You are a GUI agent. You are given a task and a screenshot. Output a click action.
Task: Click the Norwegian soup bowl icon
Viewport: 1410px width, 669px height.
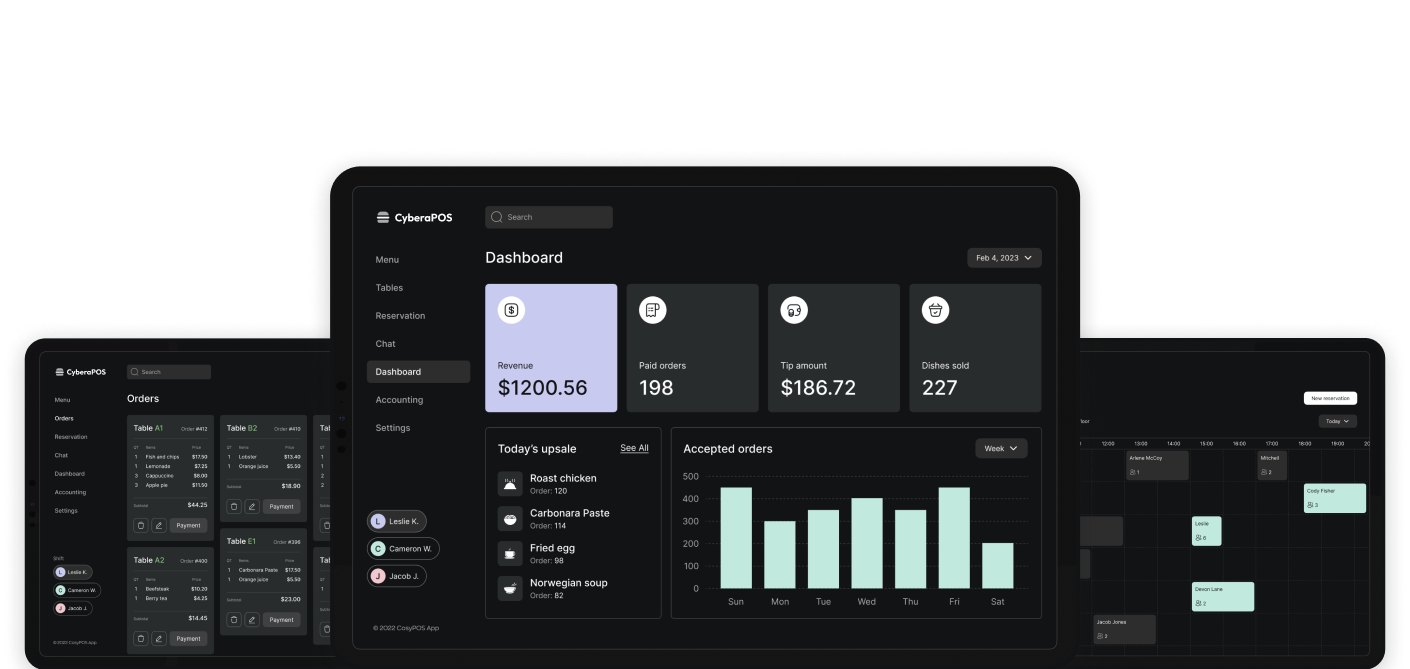click(x=511, y=588)
